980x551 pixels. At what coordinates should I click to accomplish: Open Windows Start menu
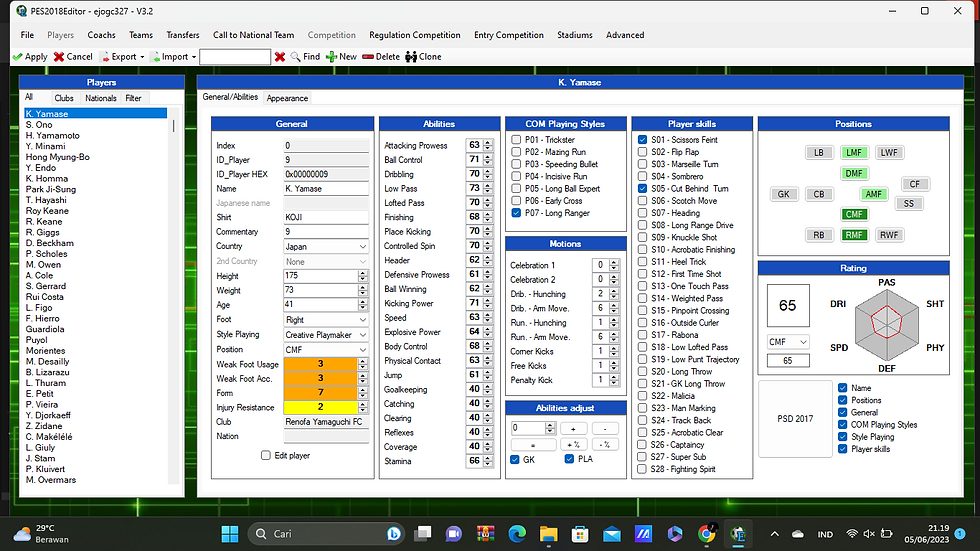[x=230, y=534]
